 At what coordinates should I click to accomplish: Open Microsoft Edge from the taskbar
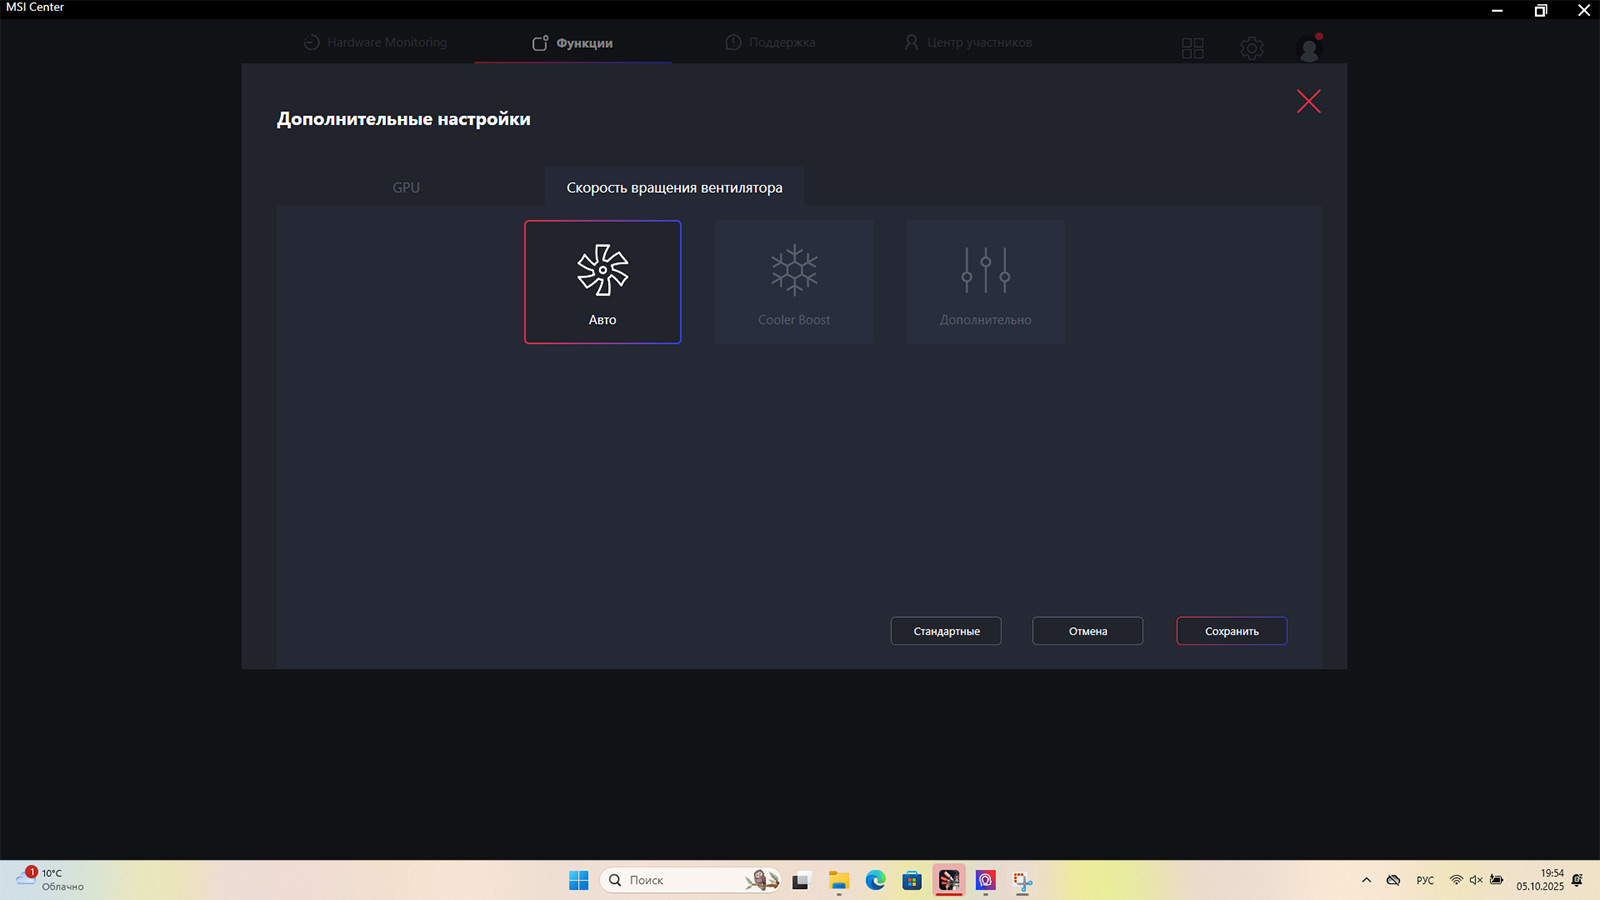[x=875, y=880]
